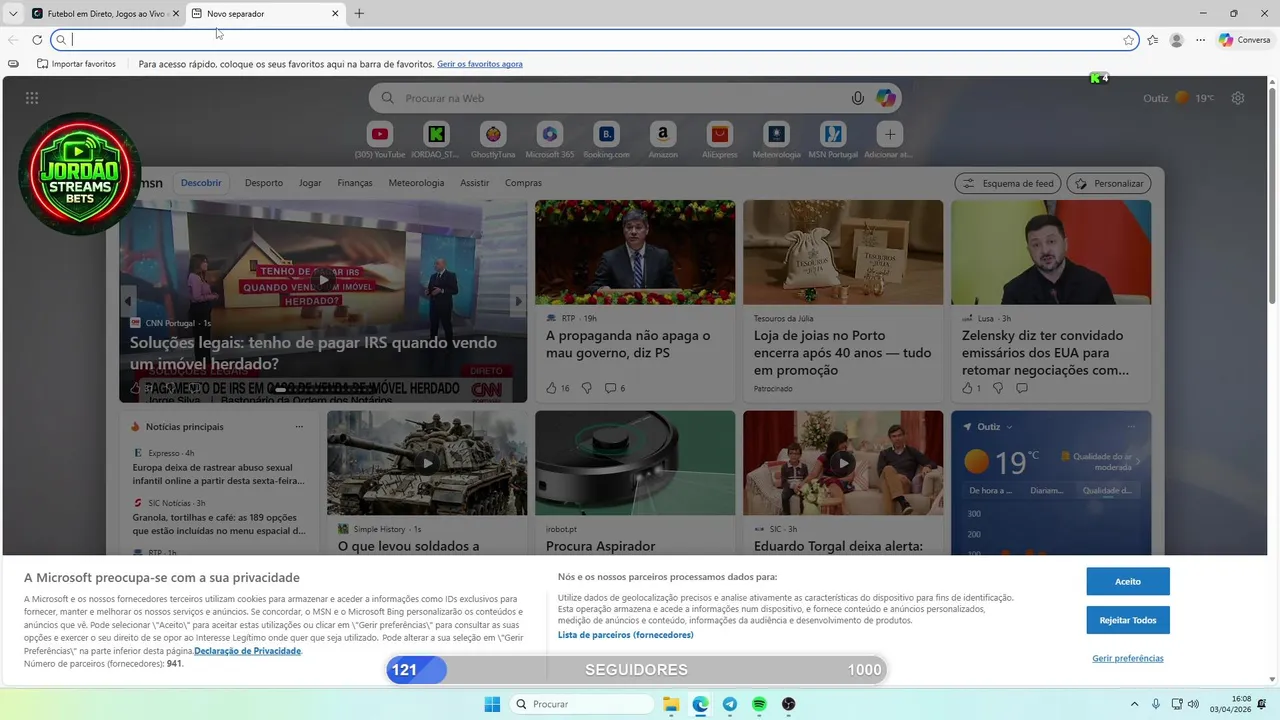Image resolution: width=1280 pixels, height=720 pixels.
Task: Select the Finanças feed tab
Action: point(355,183)
